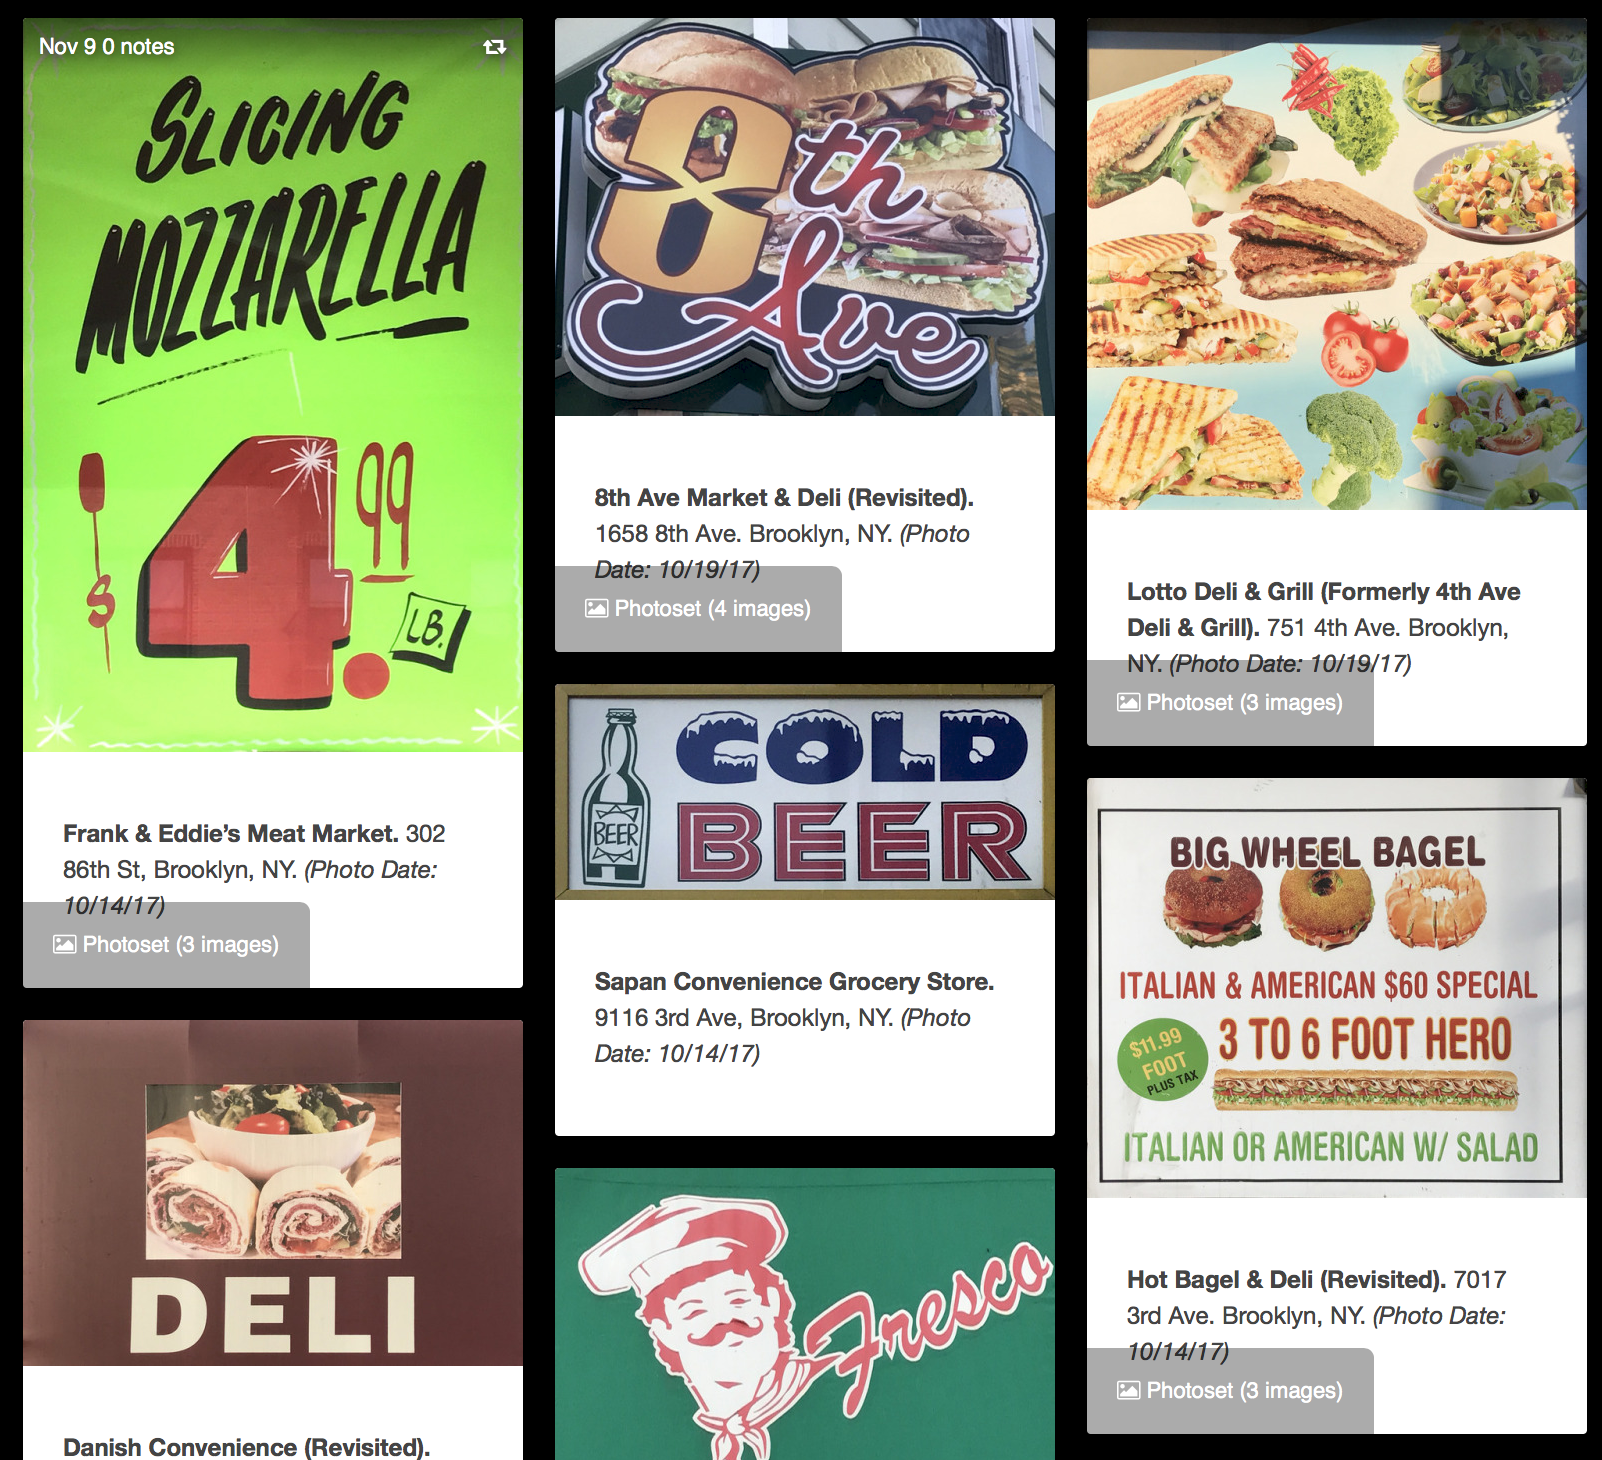Open the 8th Ave sign photo
The image size is (1602, 1460).
pos(805,217)
